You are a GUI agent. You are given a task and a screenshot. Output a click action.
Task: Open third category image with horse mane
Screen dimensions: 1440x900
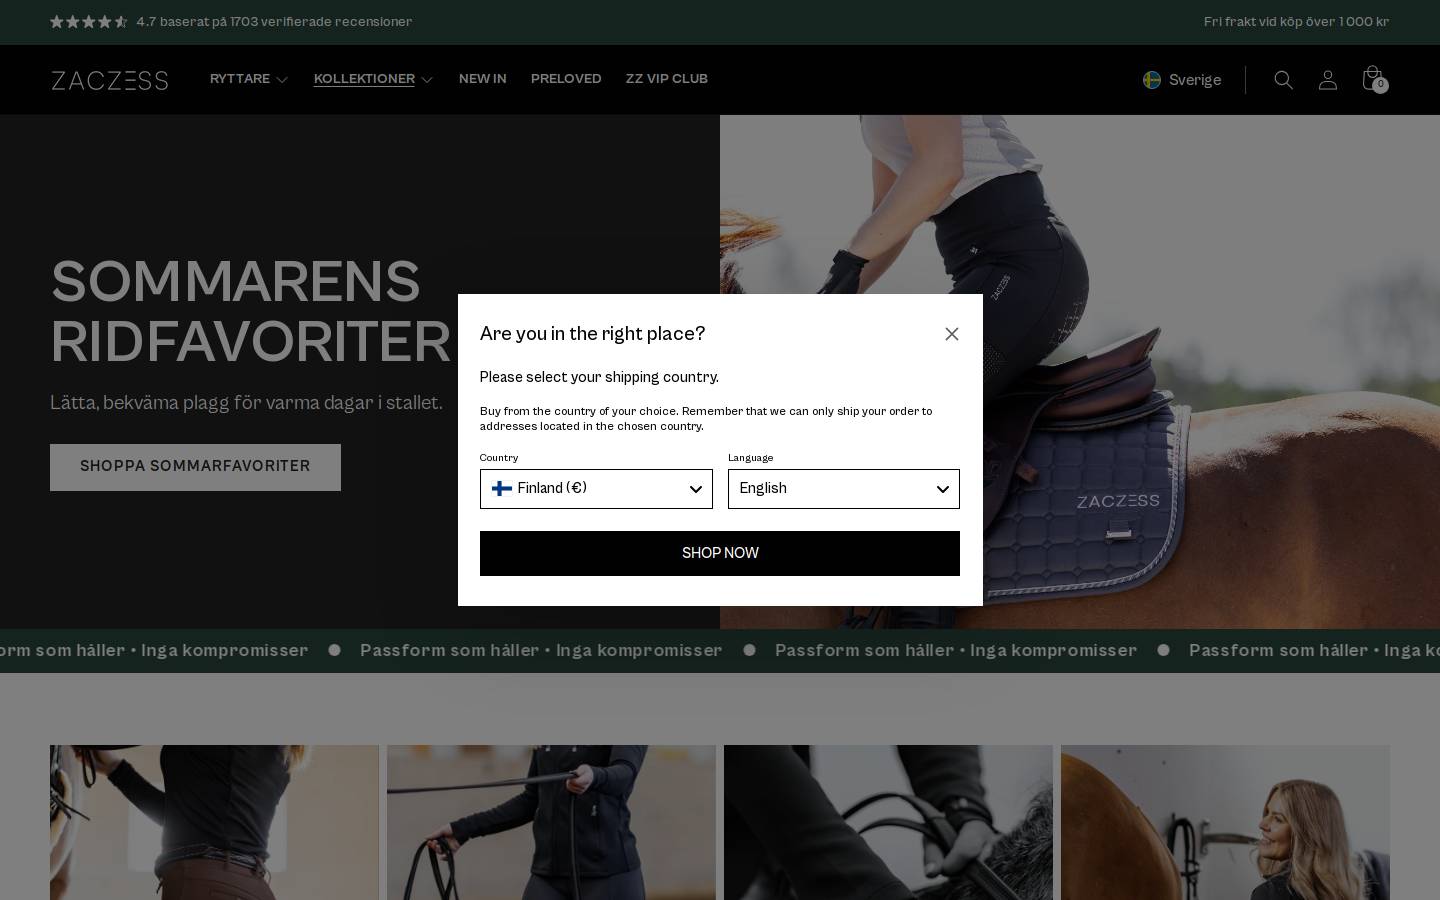click(x=888, y=822)
